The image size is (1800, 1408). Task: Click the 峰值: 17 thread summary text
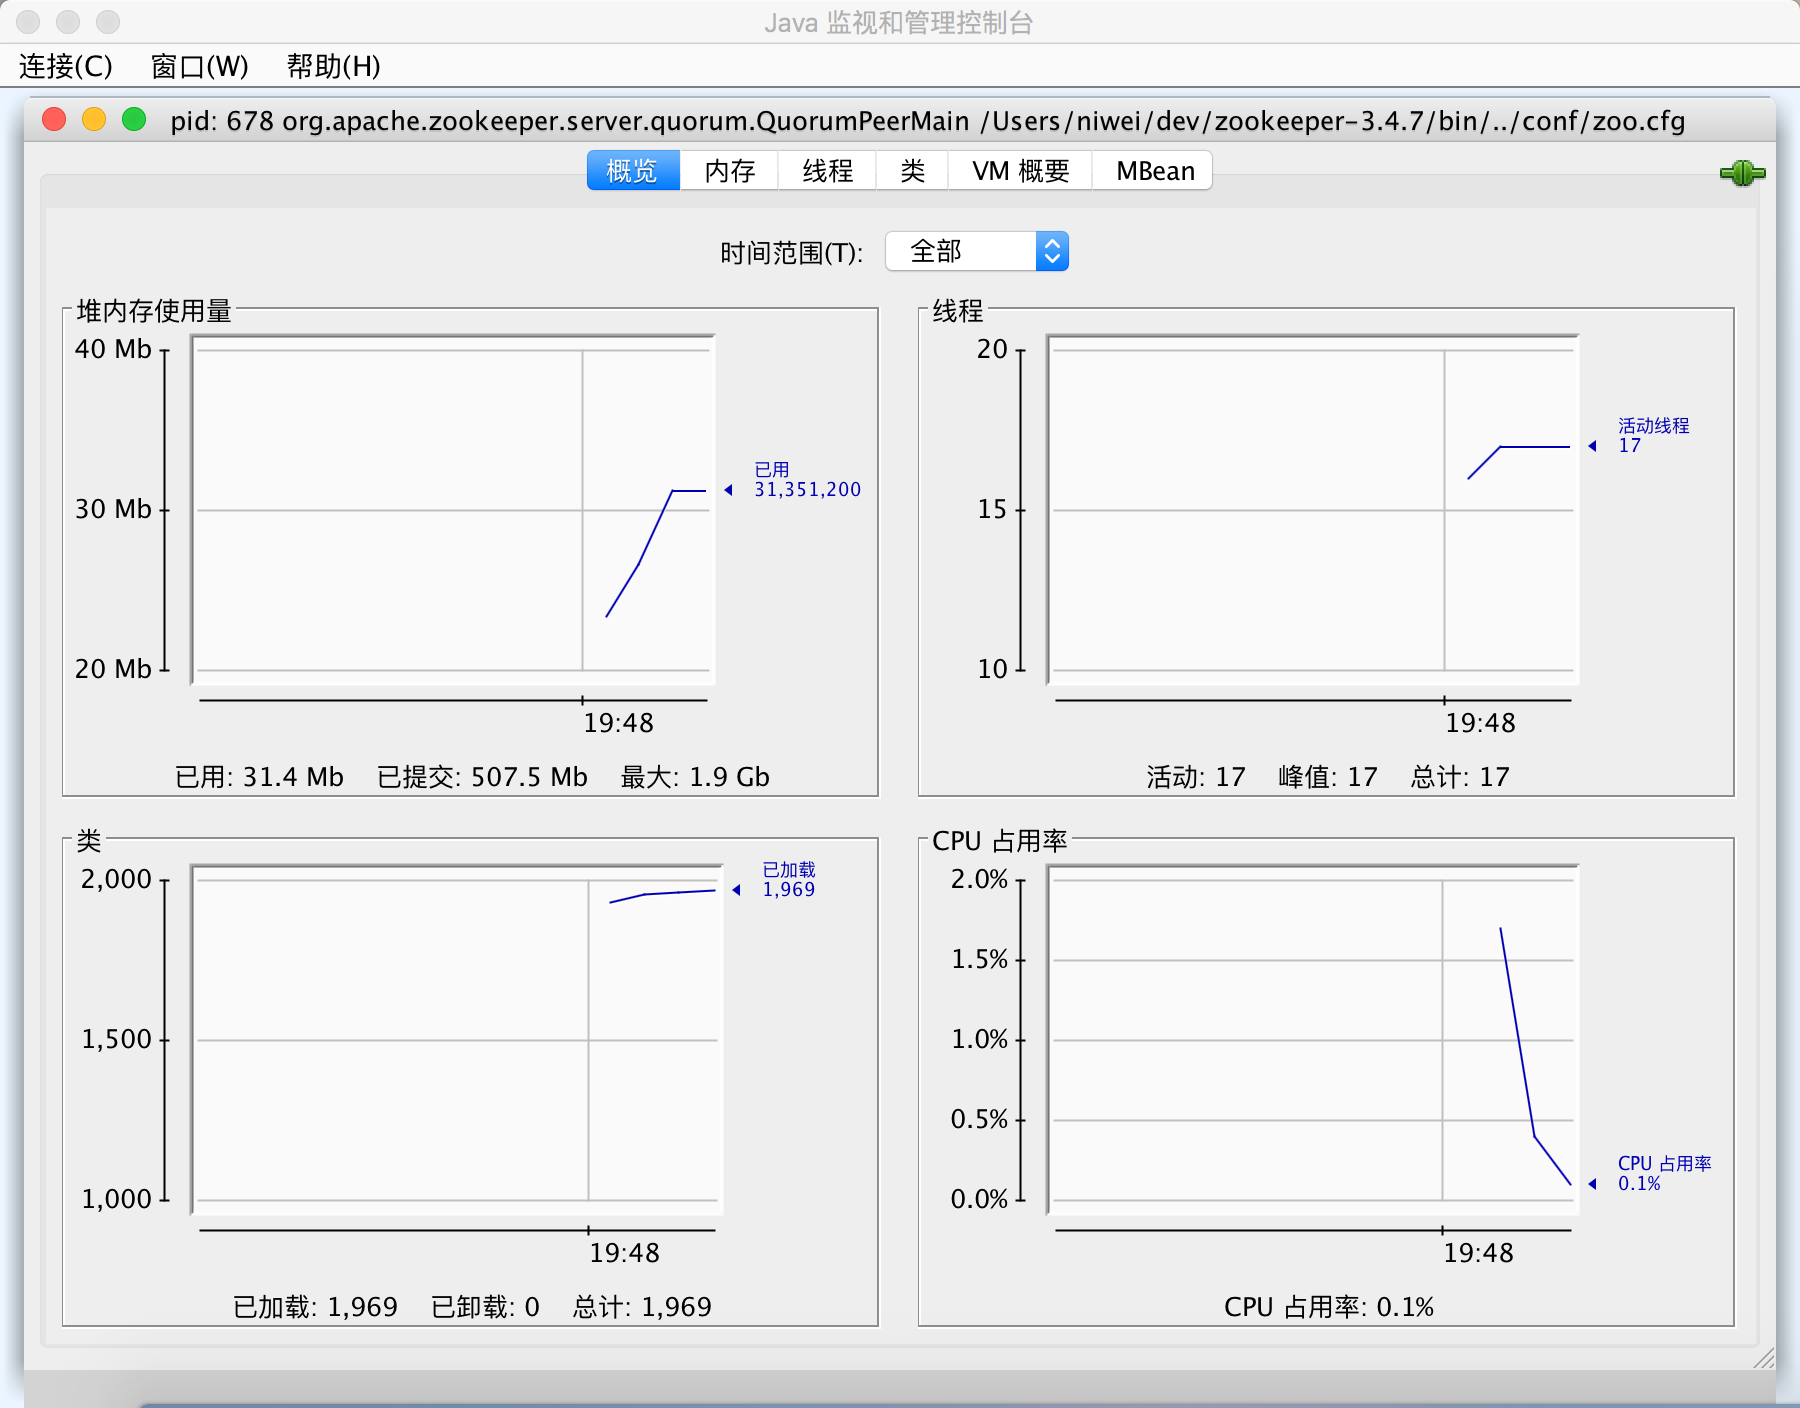pyautogui.click(x=1328, y=777)
